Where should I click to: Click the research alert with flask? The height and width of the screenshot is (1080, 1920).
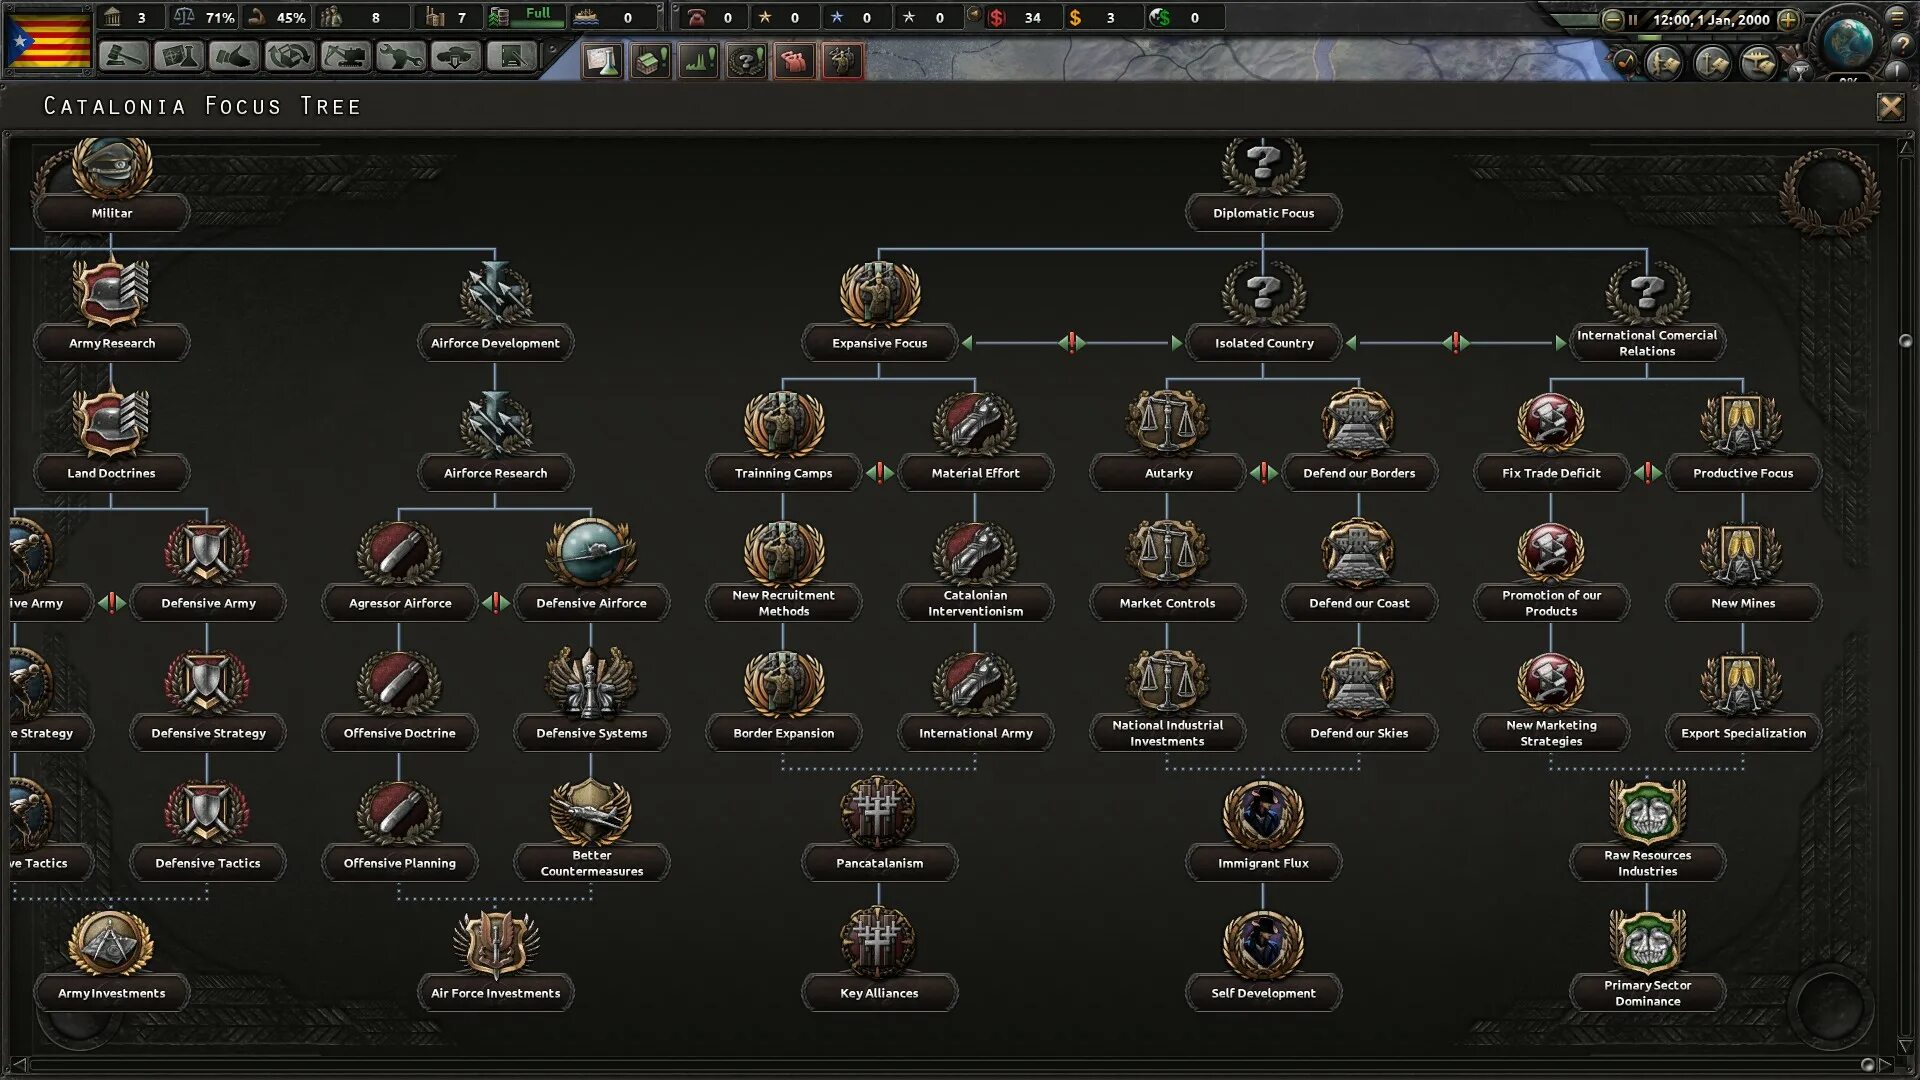tap(602, 61)
